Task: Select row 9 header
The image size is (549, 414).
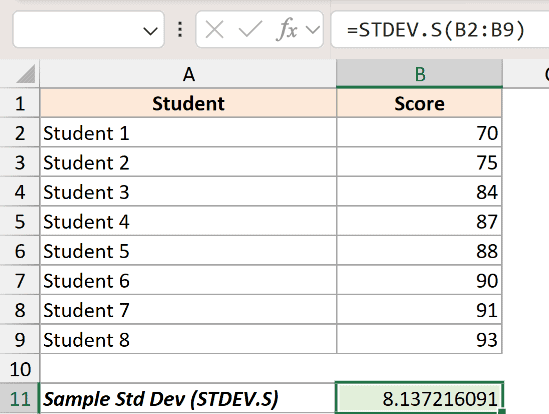Action: coord(20,339)
